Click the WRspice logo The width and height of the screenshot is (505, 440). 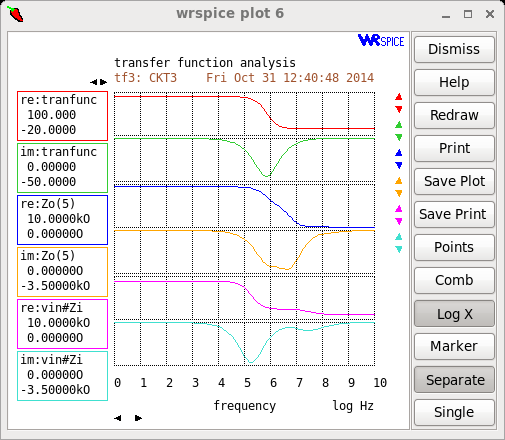click(x=381, y=40)
